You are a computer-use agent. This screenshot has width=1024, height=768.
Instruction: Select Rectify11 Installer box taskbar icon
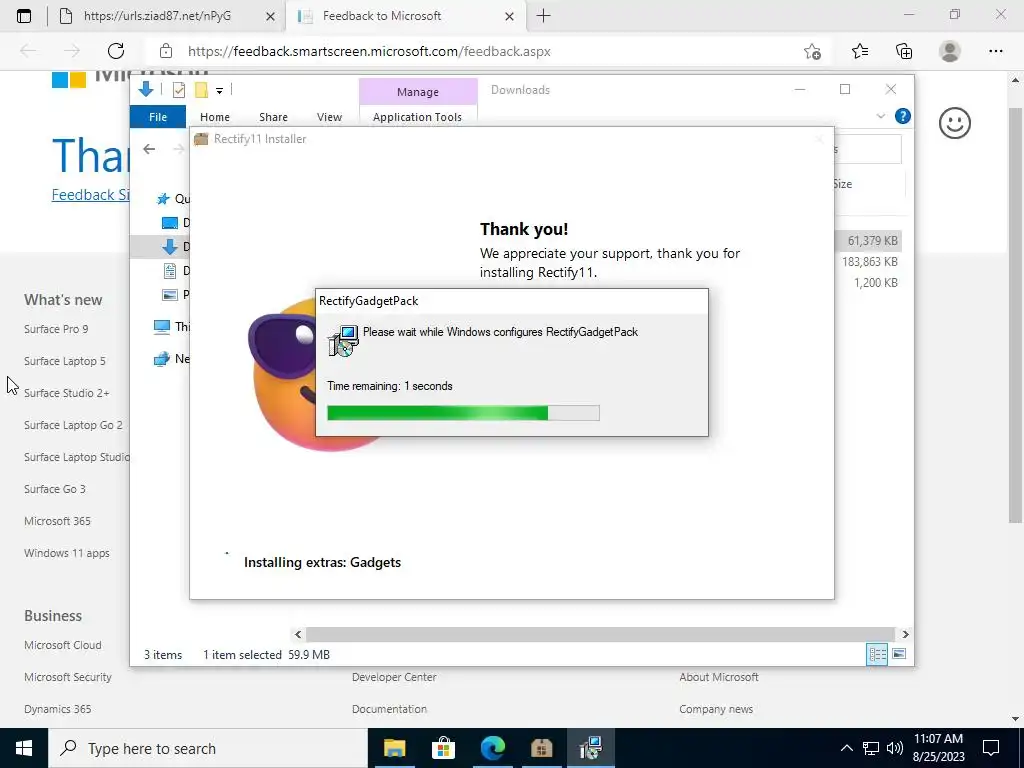(x=541, y=748)
